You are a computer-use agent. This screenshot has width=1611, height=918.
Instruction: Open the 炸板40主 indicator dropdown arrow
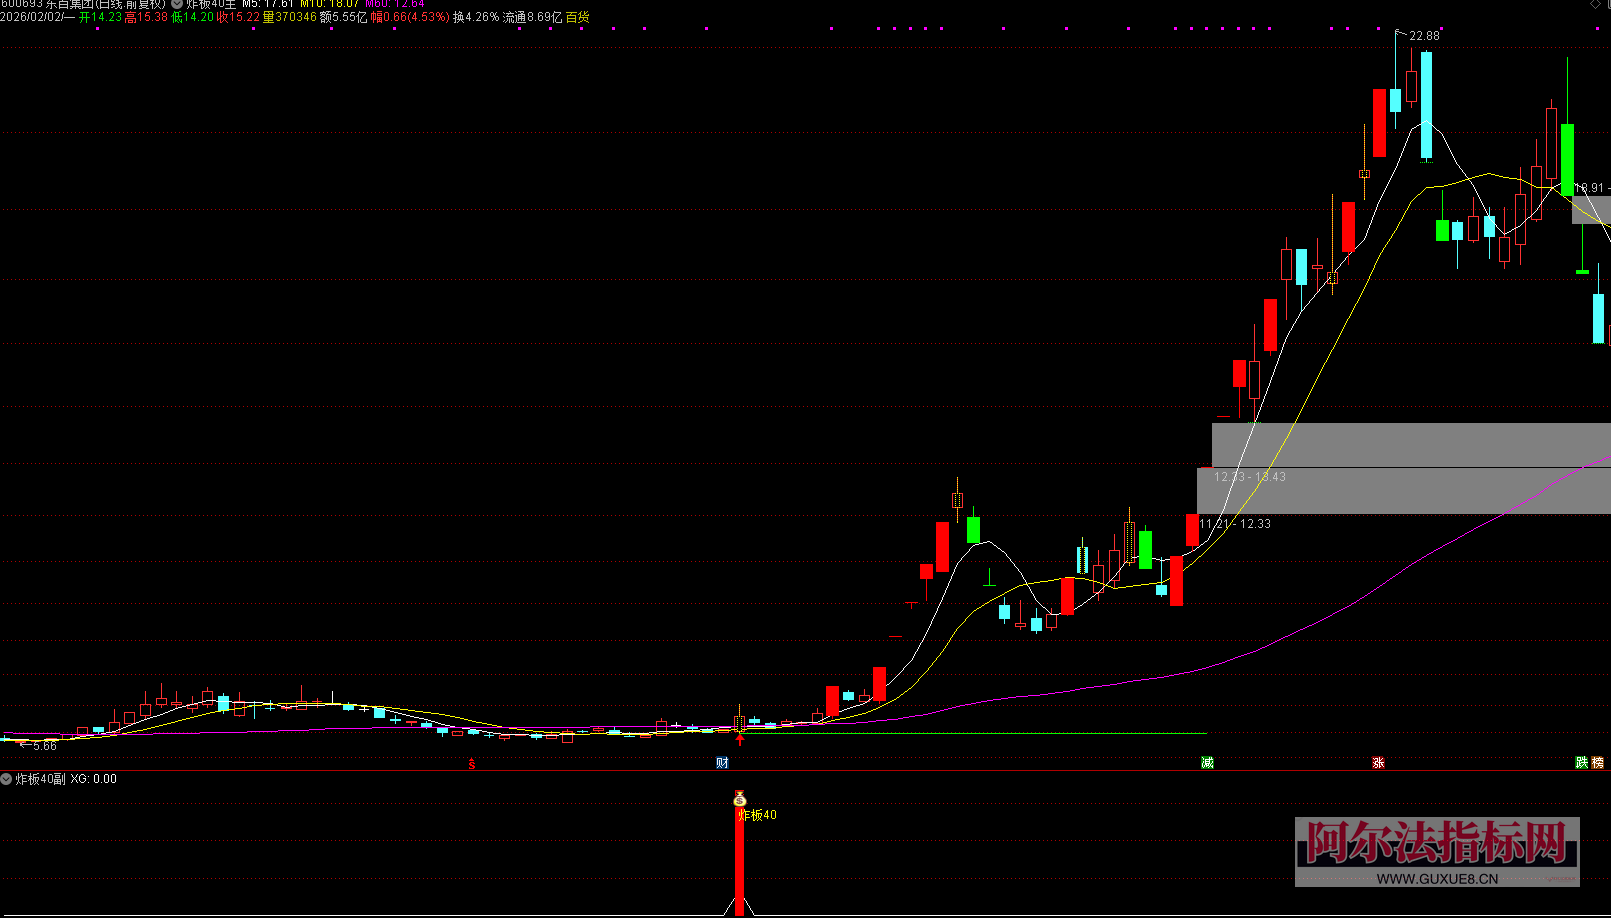coord(177,4)
